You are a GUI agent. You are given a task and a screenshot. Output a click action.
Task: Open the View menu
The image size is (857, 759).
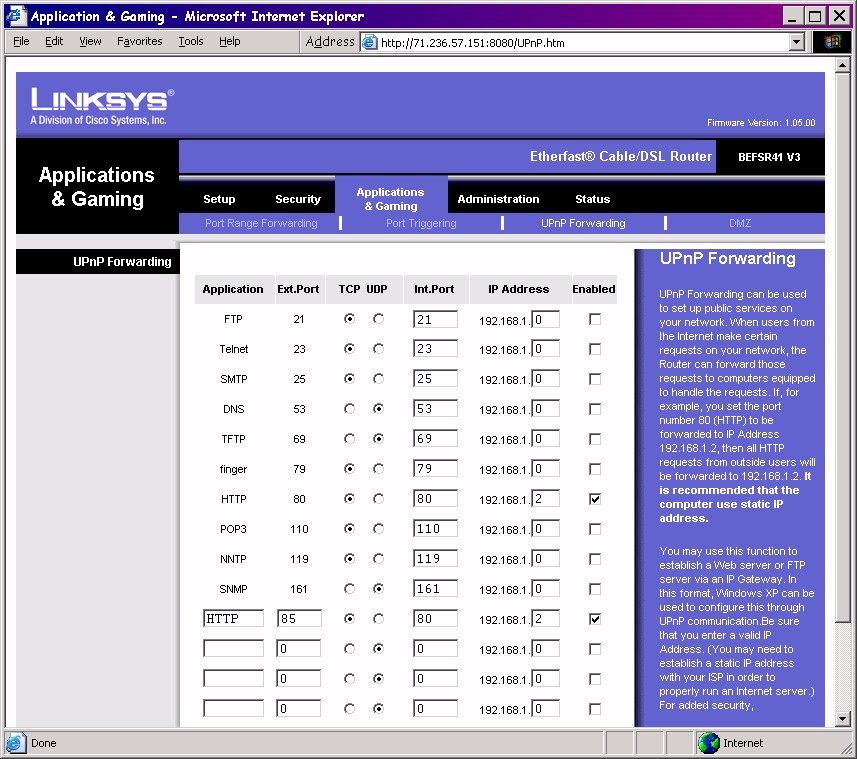(90, 41)
